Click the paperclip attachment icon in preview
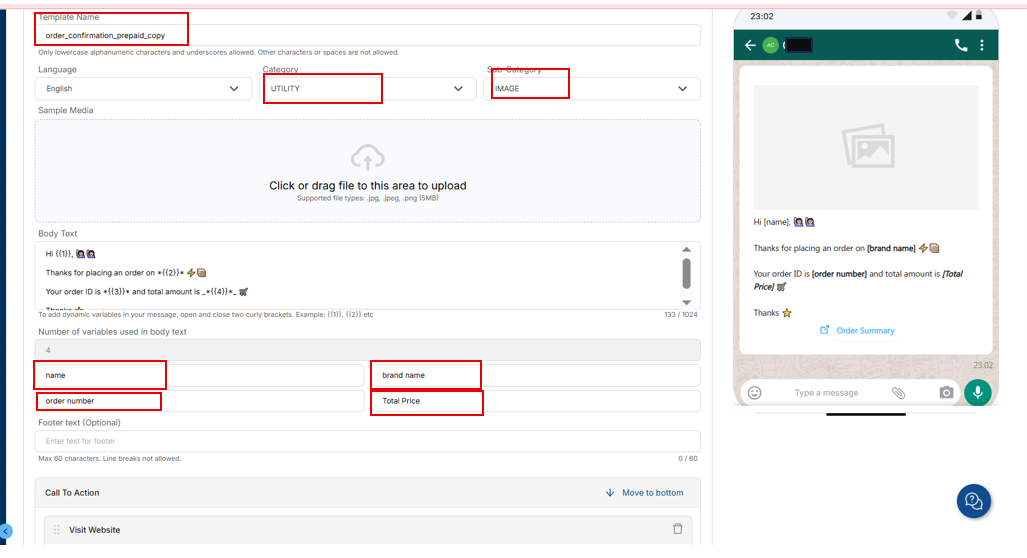The width and height of the screenshot is (1027, 558). [x=899, y=392]
